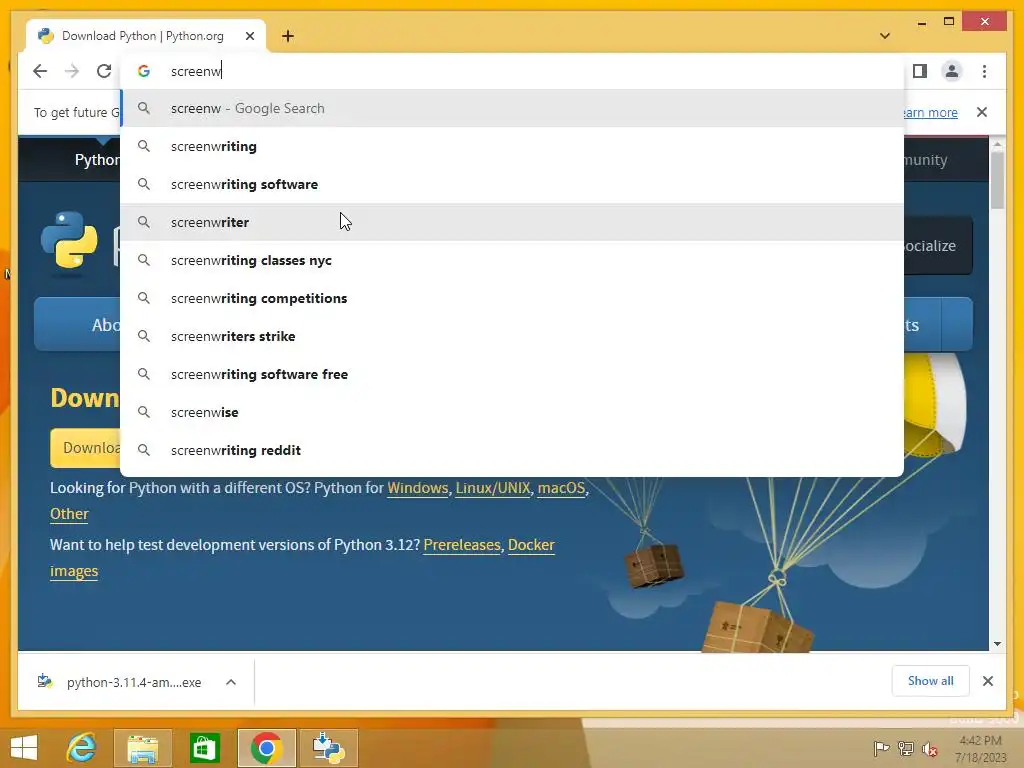Click the Google G icon in omnibox
The height and width of the screenshot is (768, 1024).
click(144, 71)
